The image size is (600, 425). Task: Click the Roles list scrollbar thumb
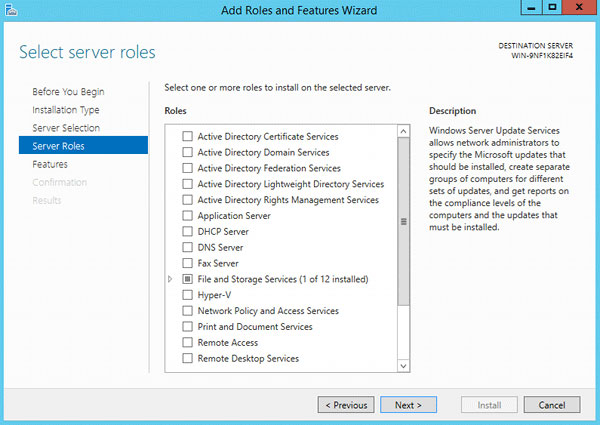403,221
